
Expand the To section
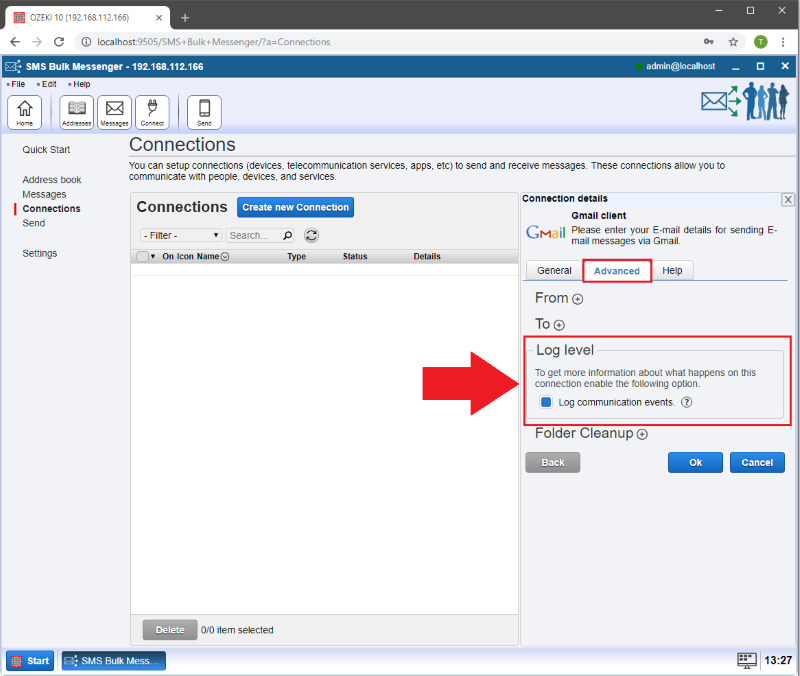coord(559,325)
